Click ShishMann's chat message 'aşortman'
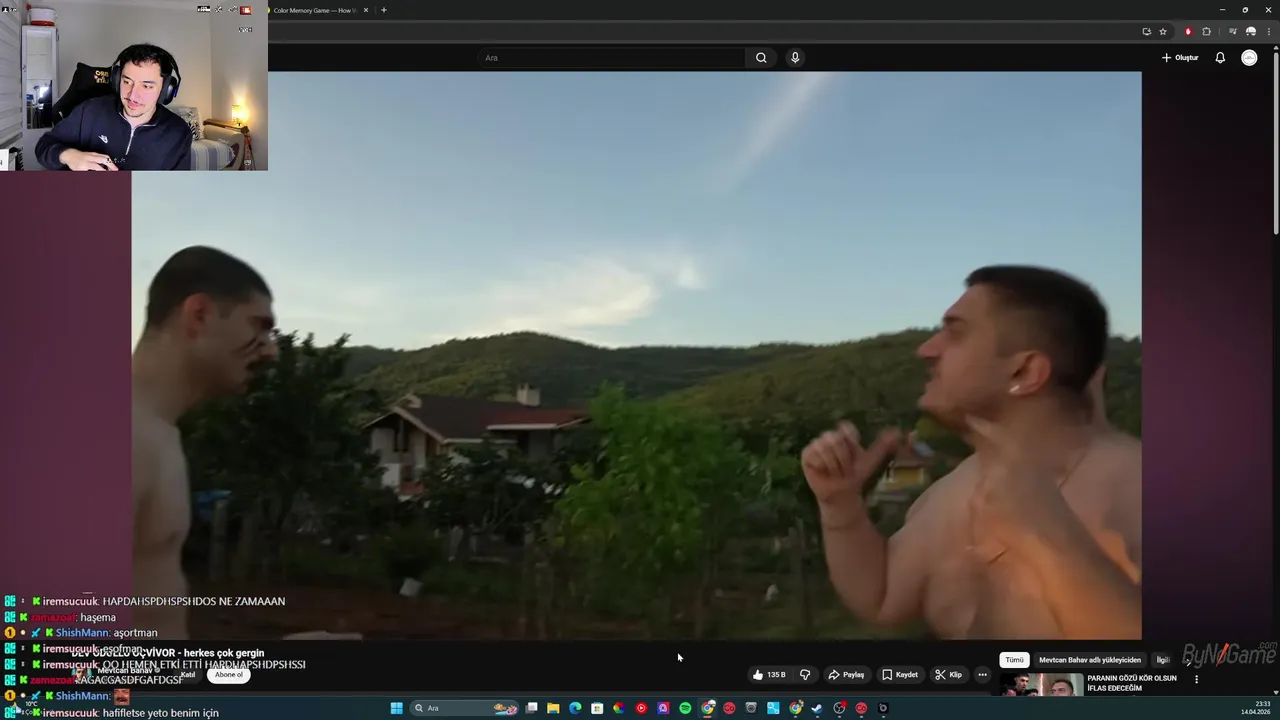 pos(135,633)
